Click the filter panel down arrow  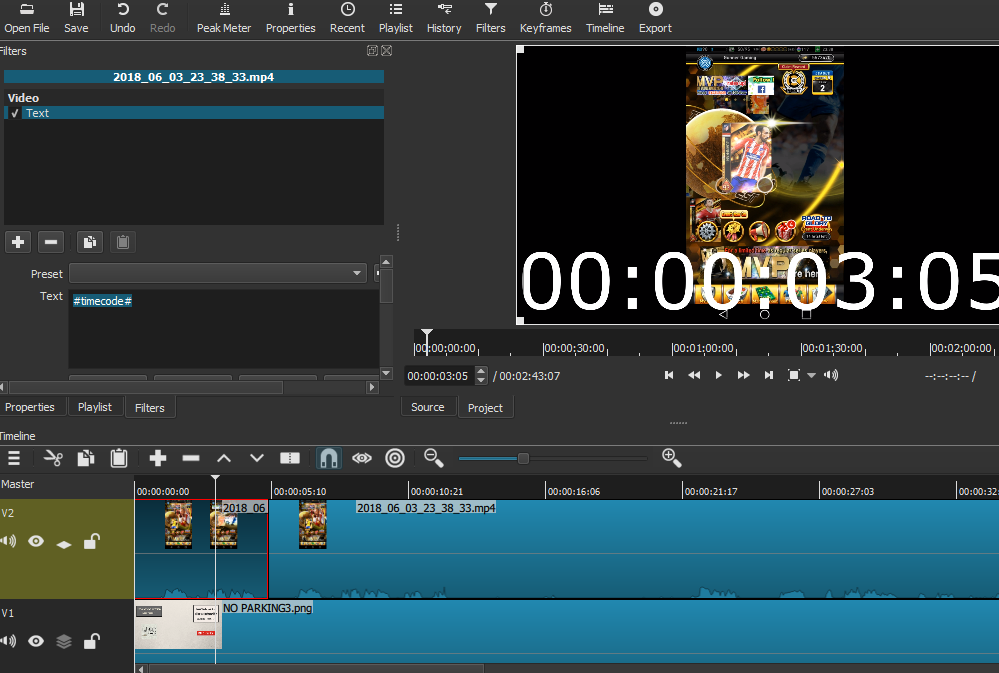click(386, 373)
